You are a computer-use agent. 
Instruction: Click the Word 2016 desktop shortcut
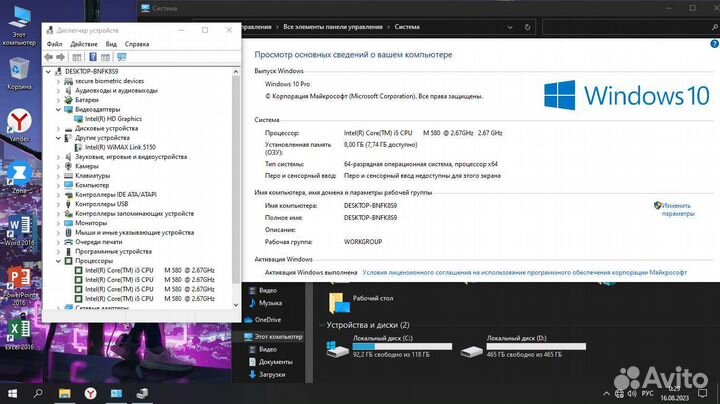[19, 230]
